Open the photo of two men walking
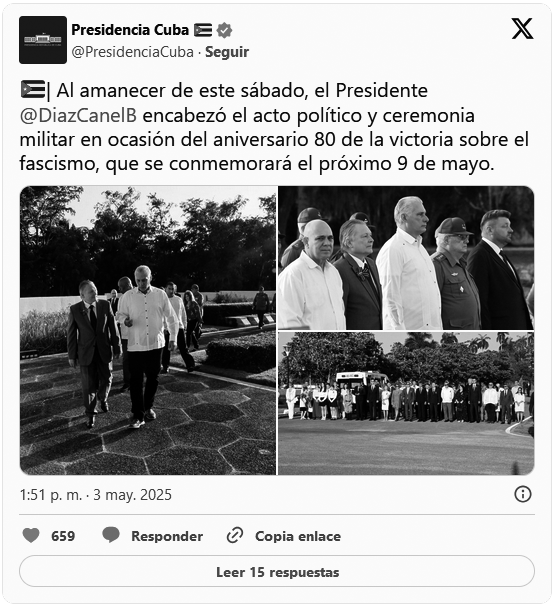555x608 pixels. pos(148,330)
